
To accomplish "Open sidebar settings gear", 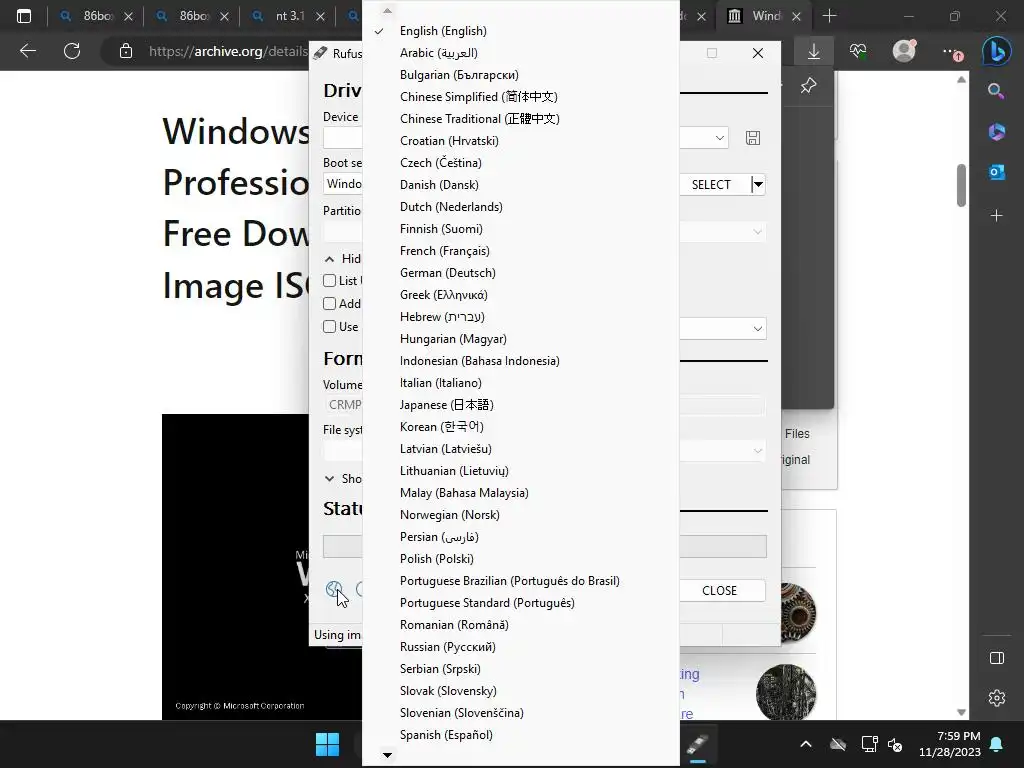I will (x=997, y=698).
